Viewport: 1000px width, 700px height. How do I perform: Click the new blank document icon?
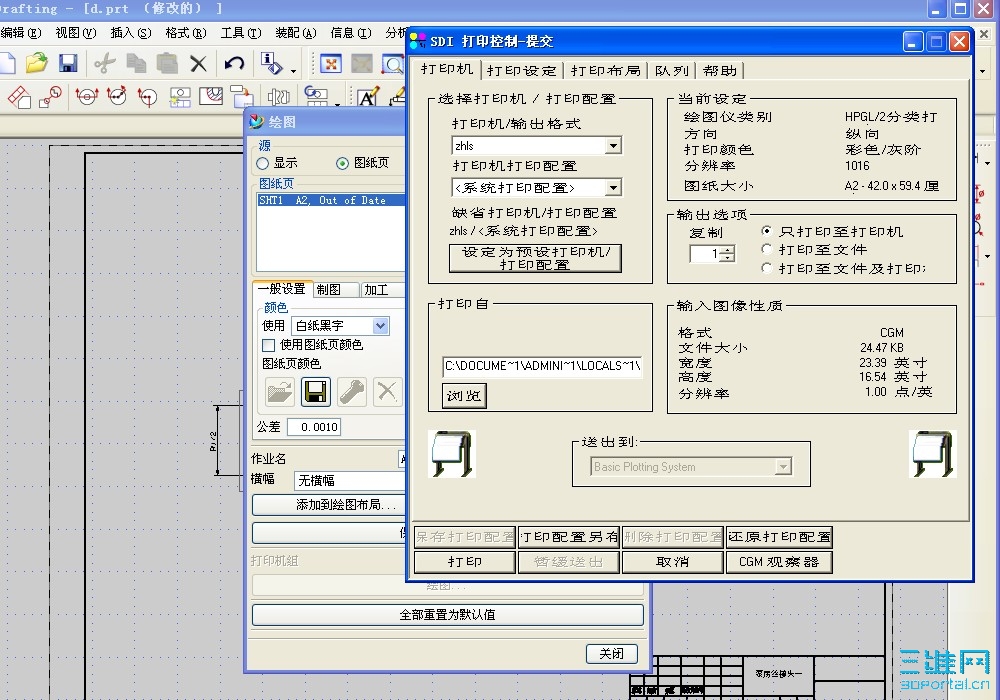tap(7, 63)
